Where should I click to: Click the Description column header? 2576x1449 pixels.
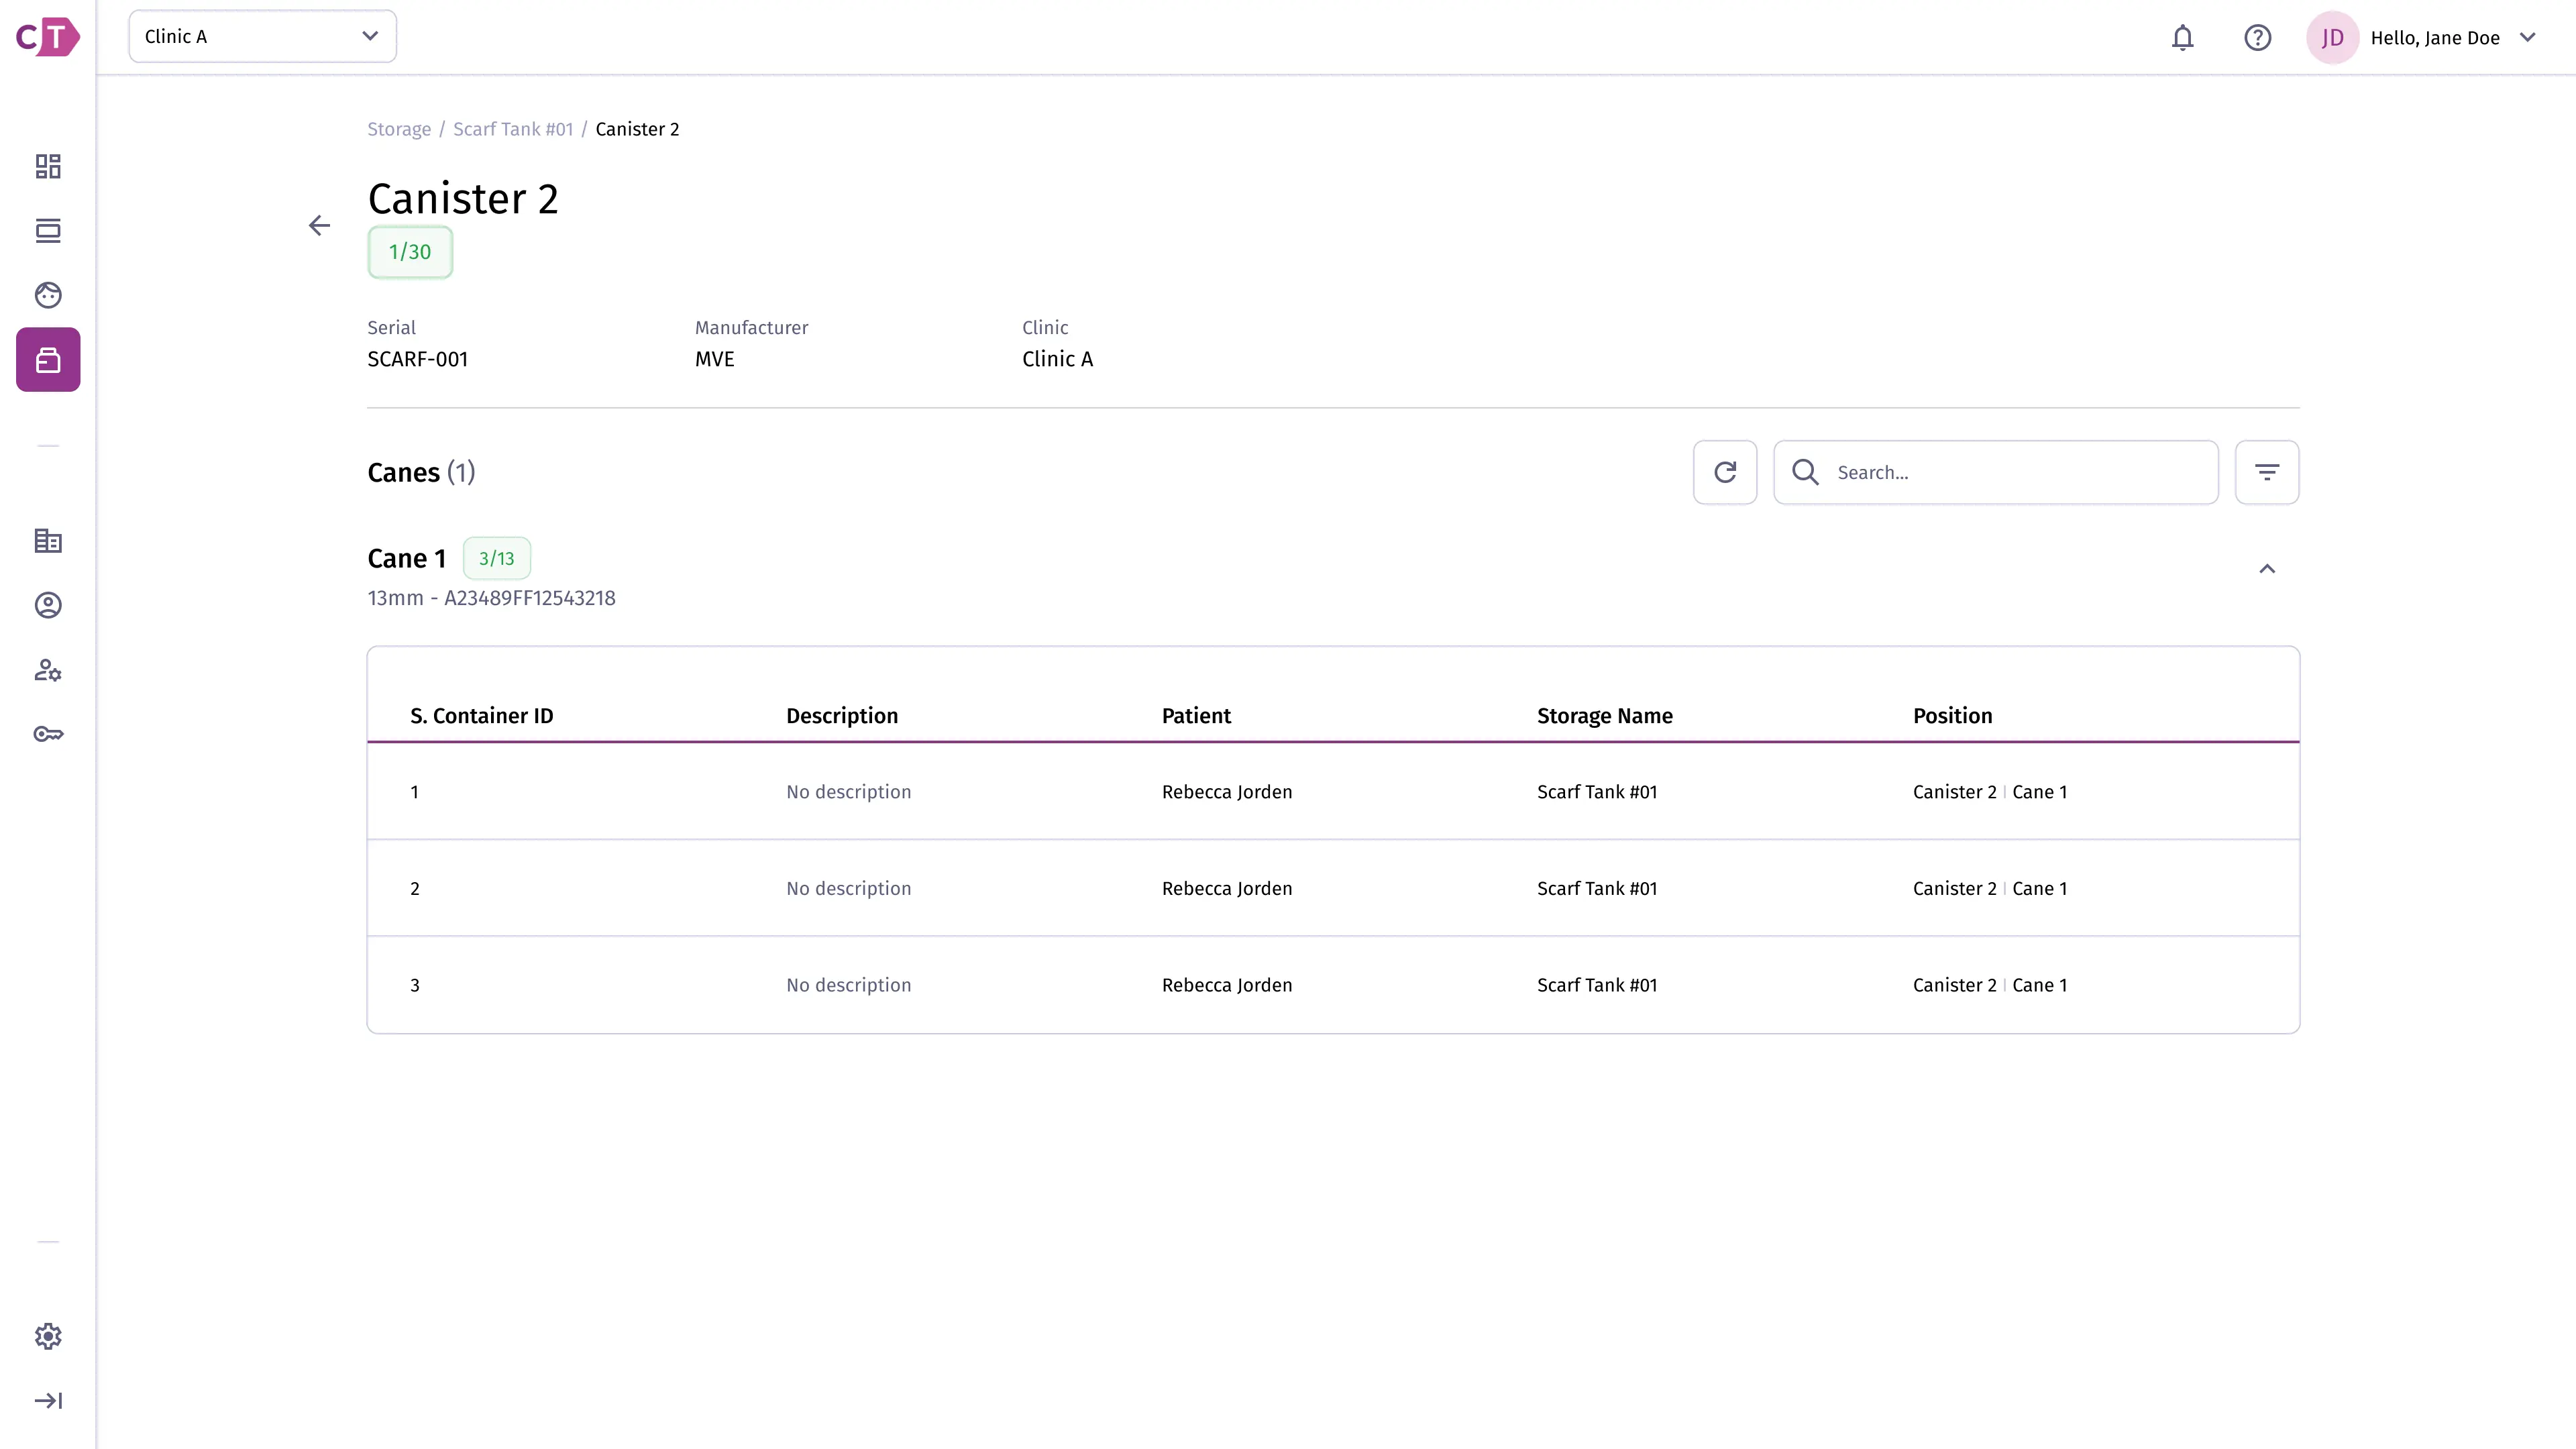point(842,716)
